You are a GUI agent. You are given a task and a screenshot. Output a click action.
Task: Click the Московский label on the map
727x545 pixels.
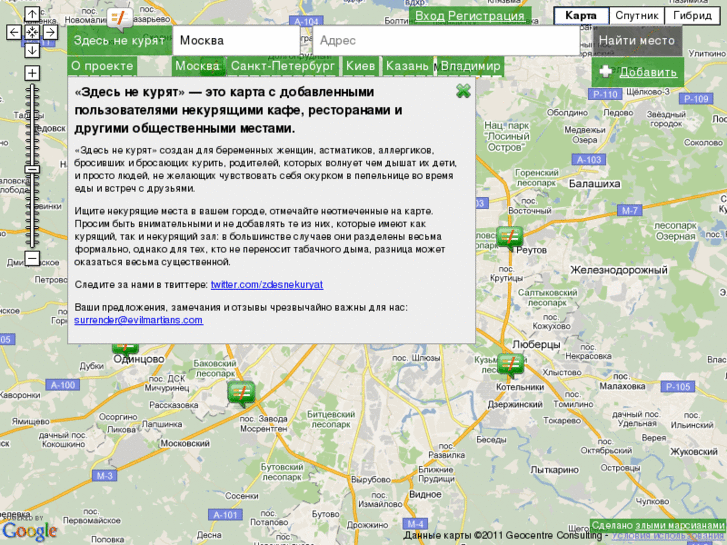pos(185,443)
